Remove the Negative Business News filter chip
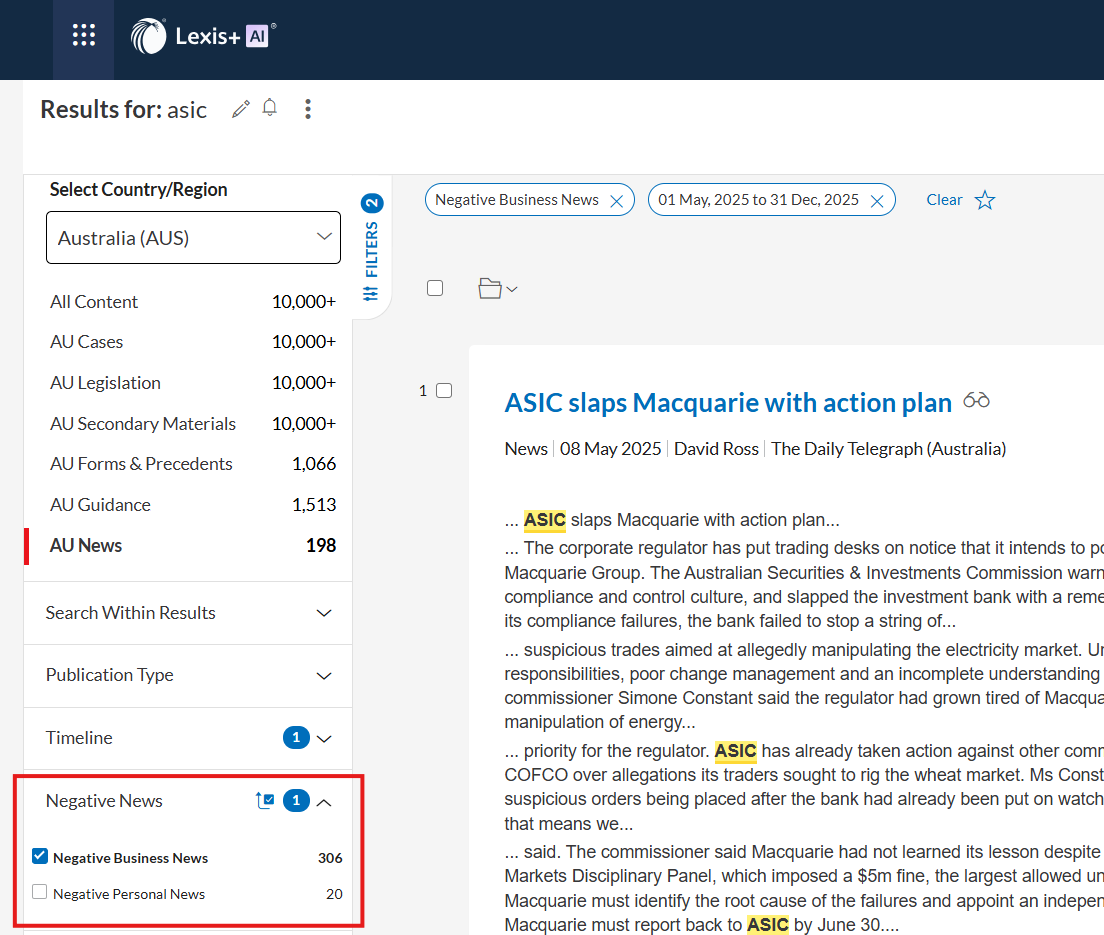Viewport: 1104px width, 935px height. tap(617, 201)
